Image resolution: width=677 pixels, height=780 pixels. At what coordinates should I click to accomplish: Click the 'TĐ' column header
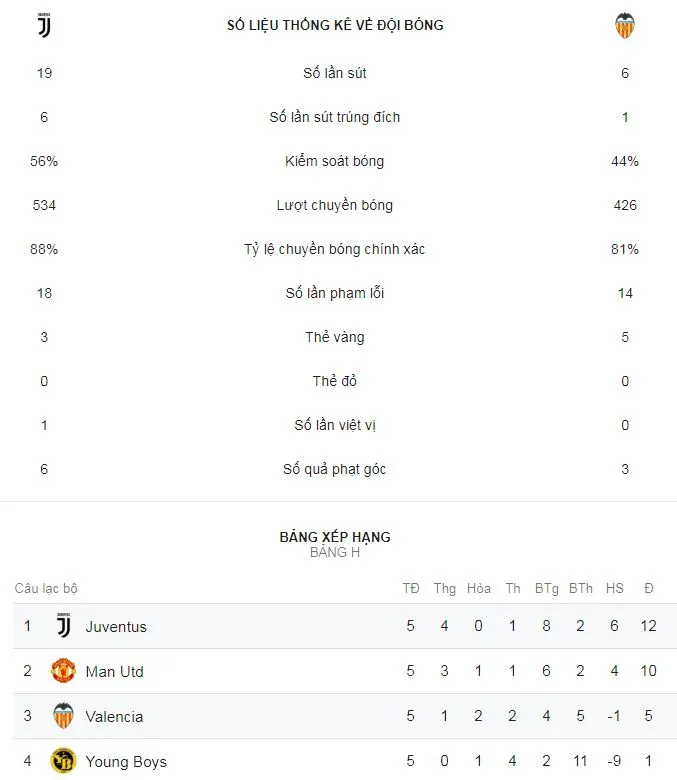(410, 588)
